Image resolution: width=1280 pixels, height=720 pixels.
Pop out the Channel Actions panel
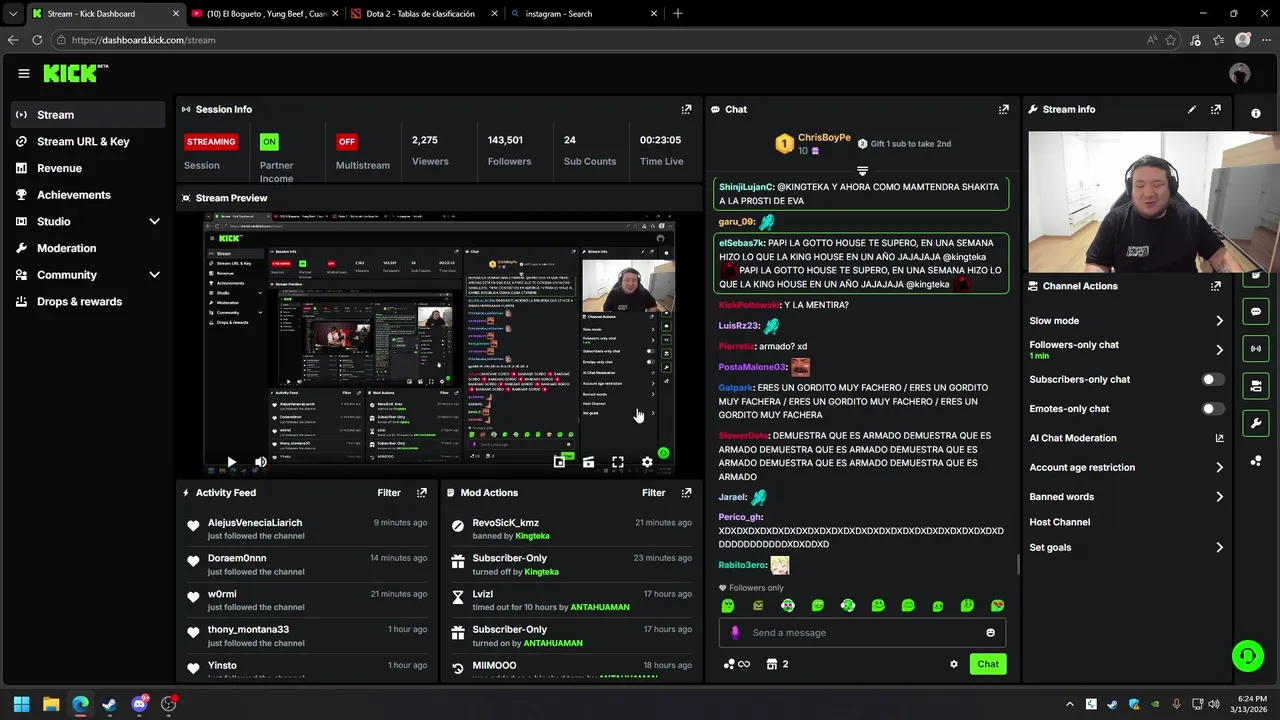(x=1216, y=286)
